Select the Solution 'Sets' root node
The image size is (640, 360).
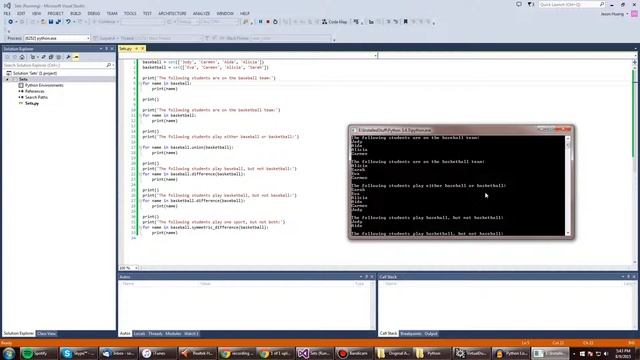(35, 73)
